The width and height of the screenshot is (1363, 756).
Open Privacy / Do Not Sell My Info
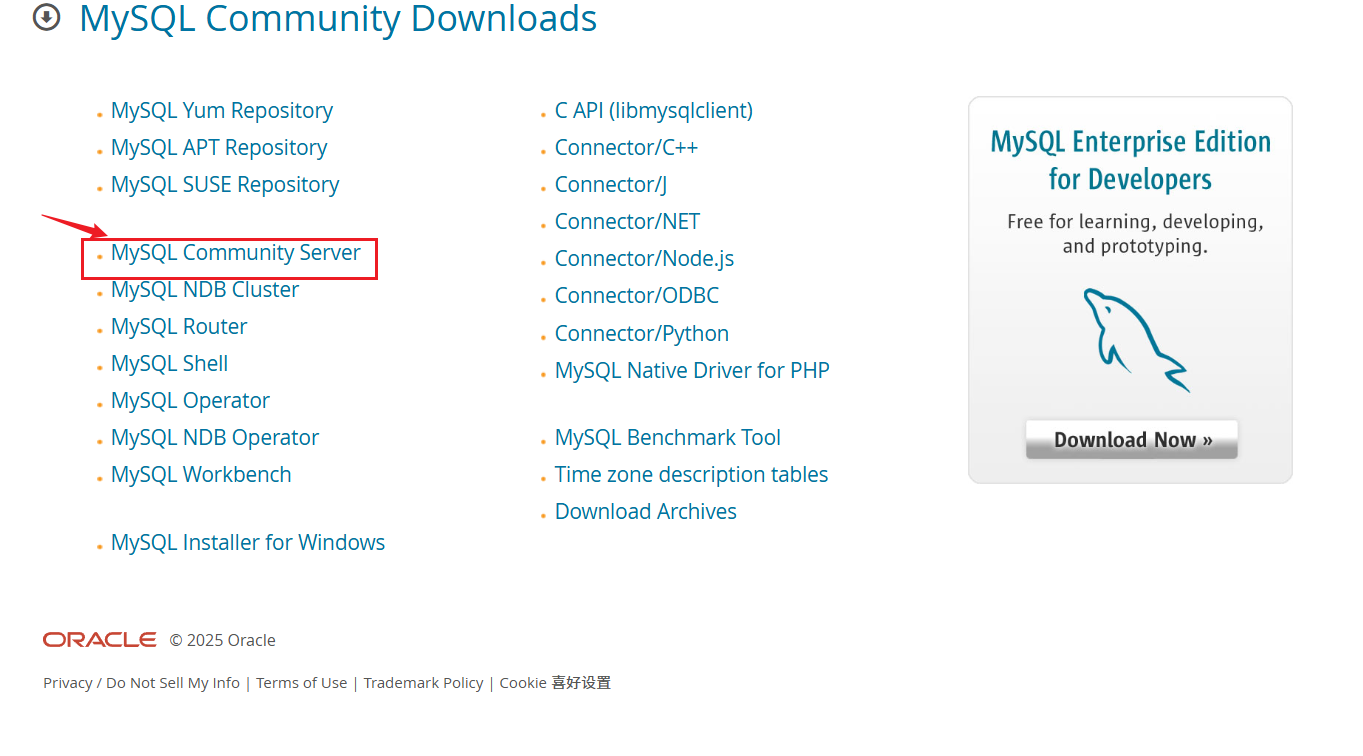point(141,683)
